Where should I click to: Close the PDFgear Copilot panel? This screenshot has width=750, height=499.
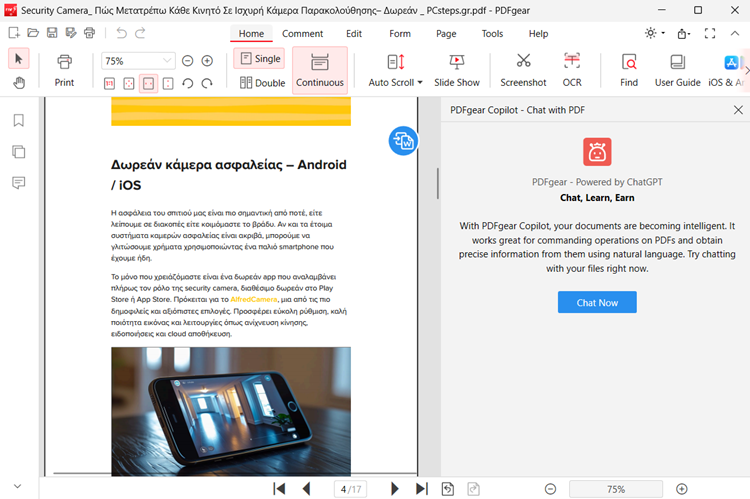point(738,110)
